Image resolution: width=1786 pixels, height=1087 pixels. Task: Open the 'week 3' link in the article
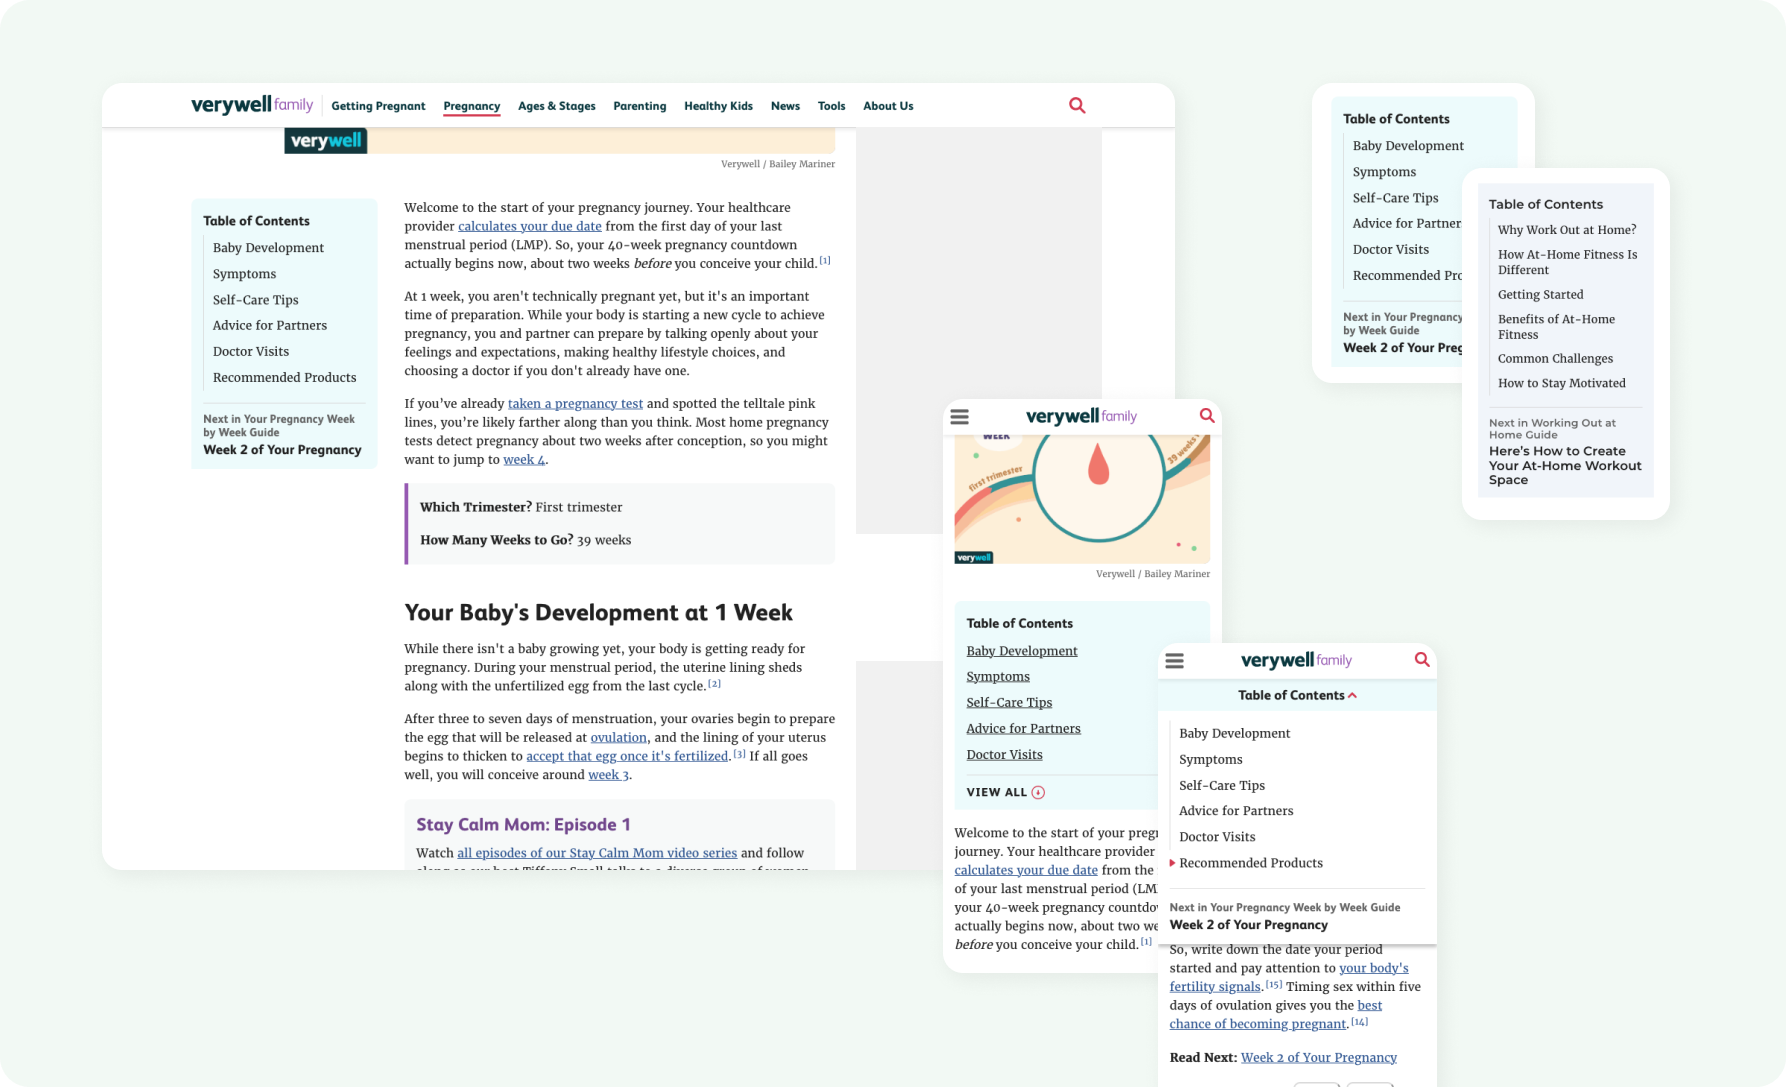coord(608,775)
